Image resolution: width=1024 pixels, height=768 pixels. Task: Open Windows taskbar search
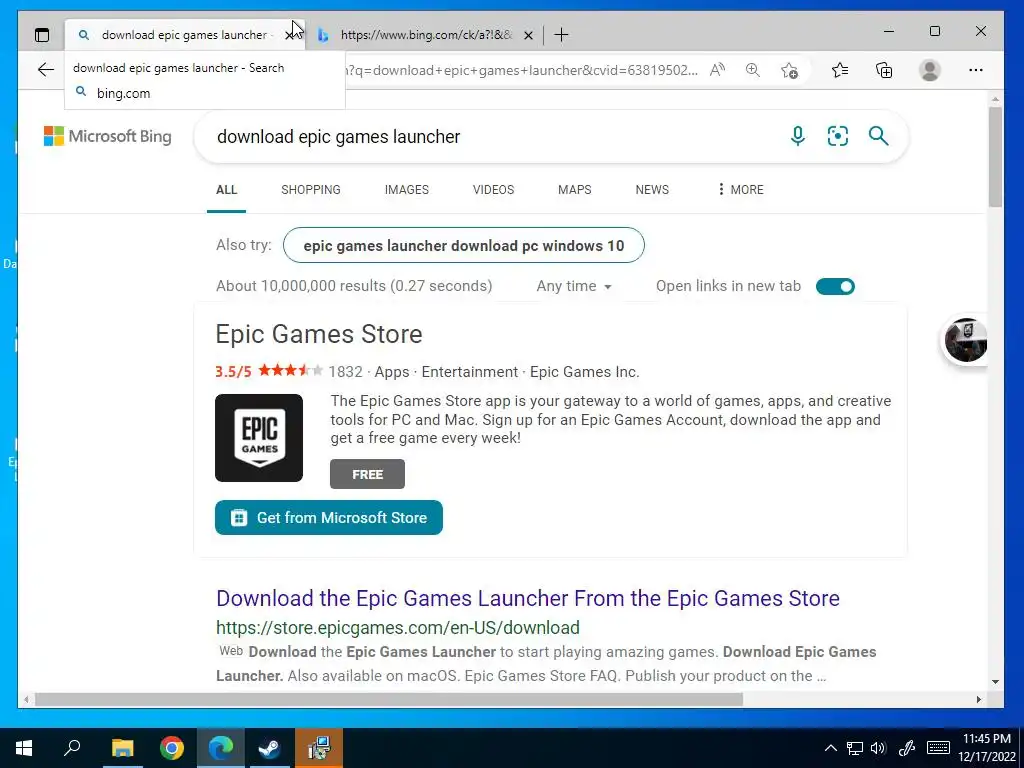pyautogui.click(x=72, y=748)
